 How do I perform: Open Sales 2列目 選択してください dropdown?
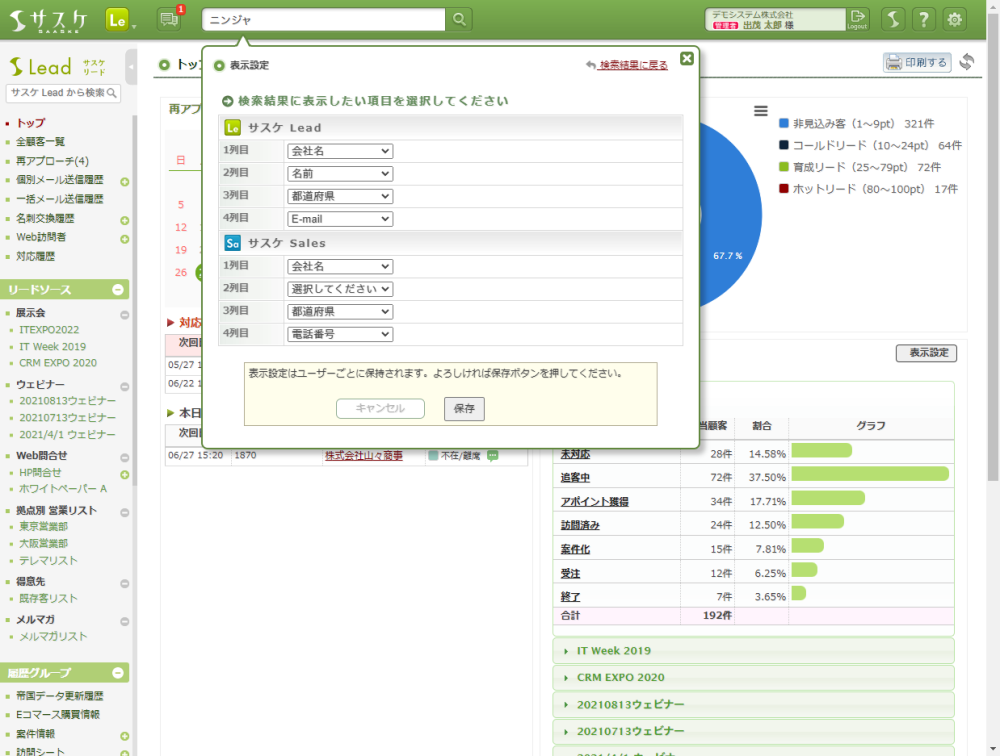pos(340,289)
